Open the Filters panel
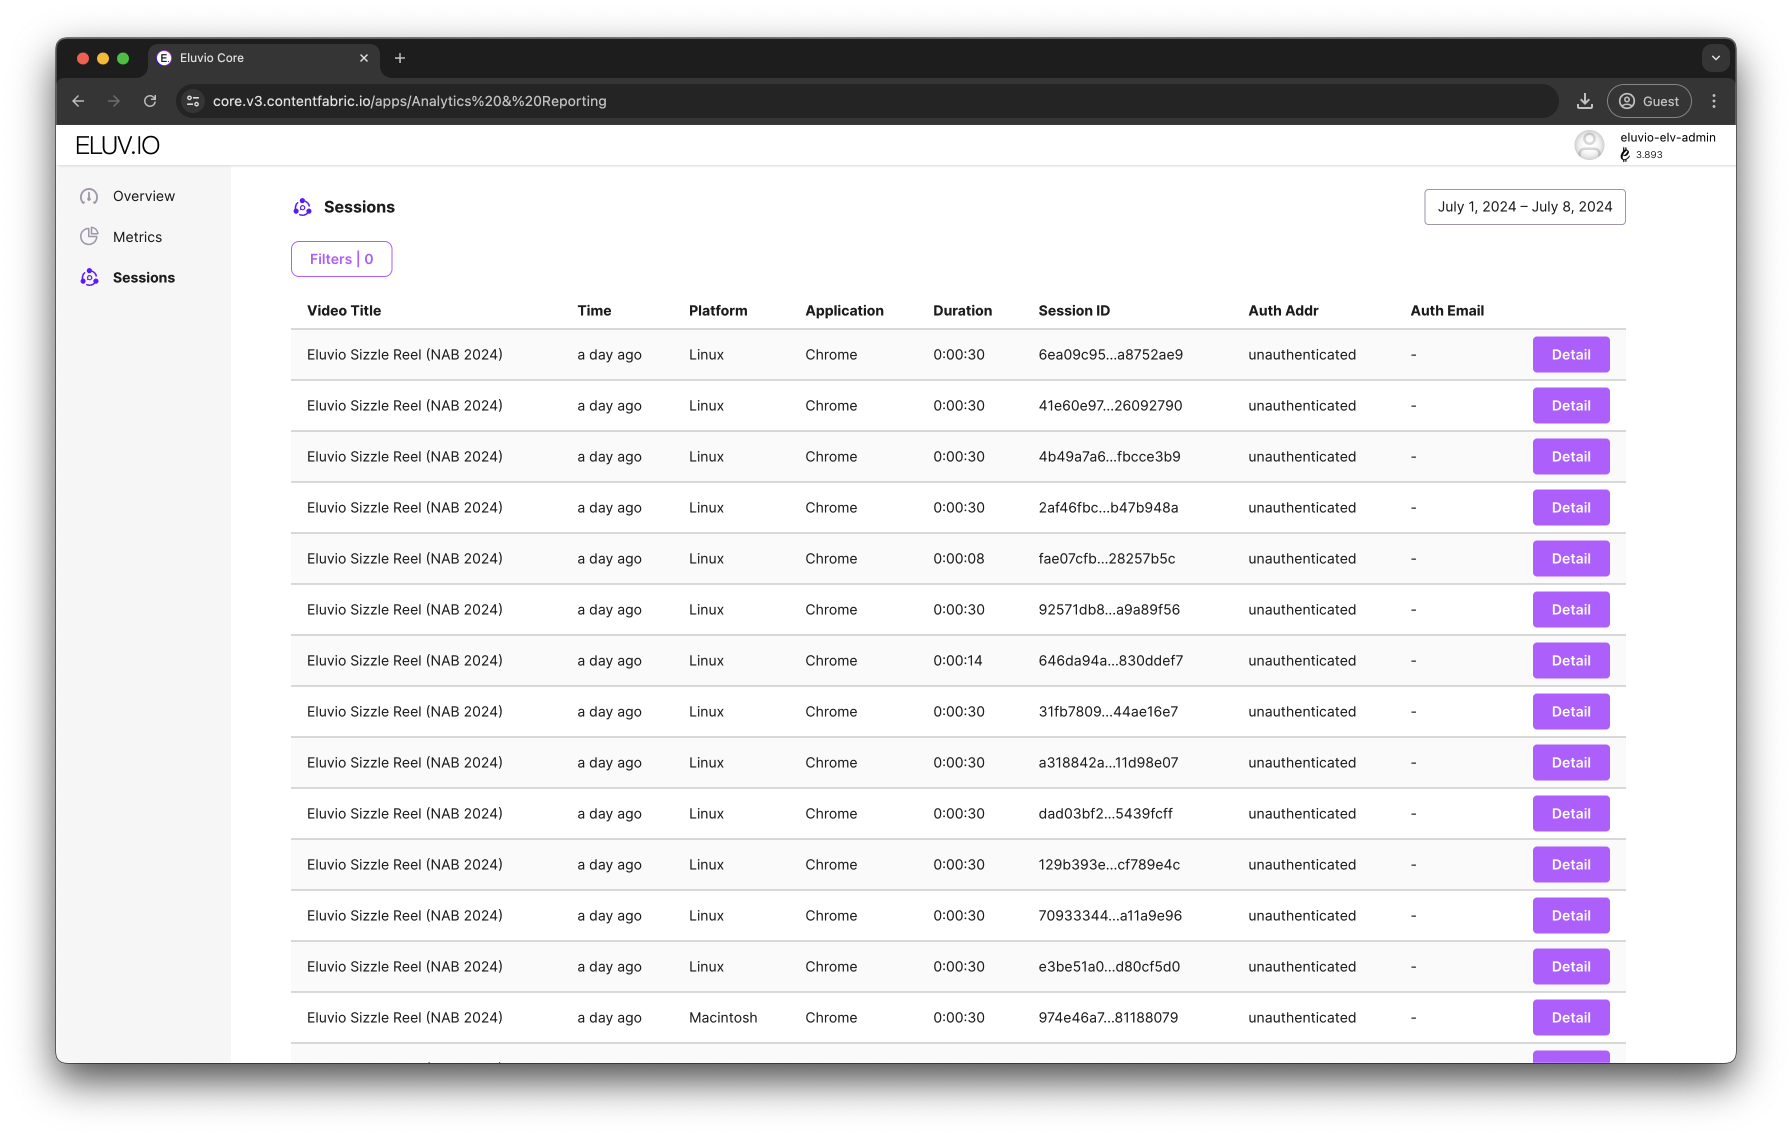Screen dimensions: 1792x1137 coord(341,259)
